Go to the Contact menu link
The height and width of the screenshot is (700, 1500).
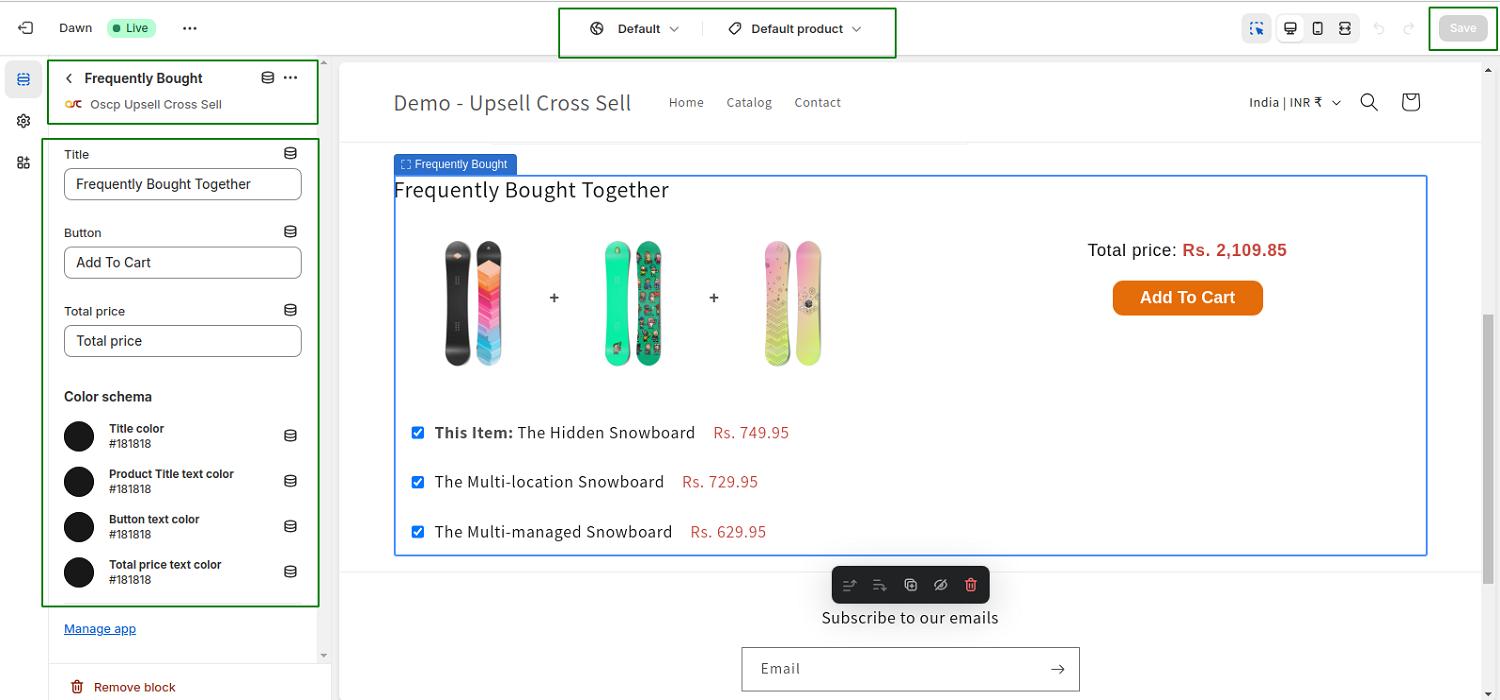817,102
